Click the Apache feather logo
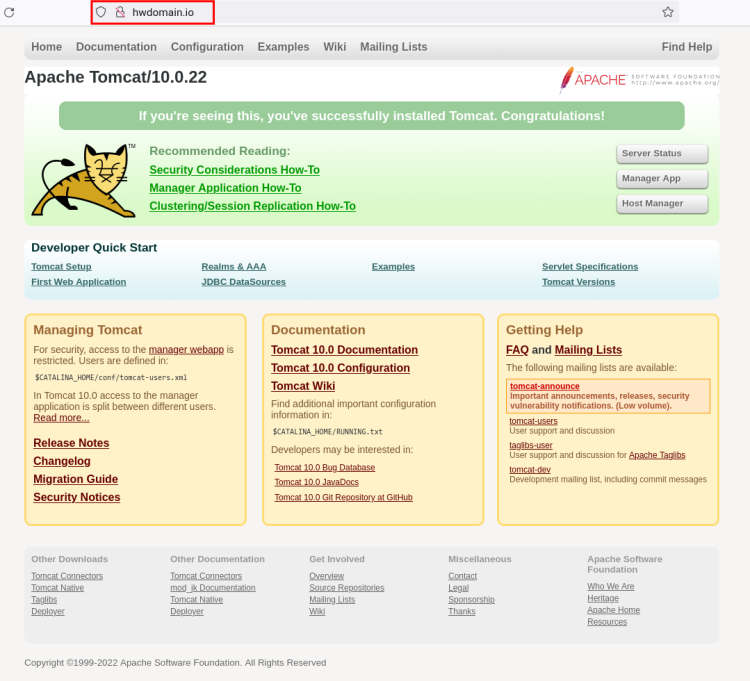 click(639, 79)
